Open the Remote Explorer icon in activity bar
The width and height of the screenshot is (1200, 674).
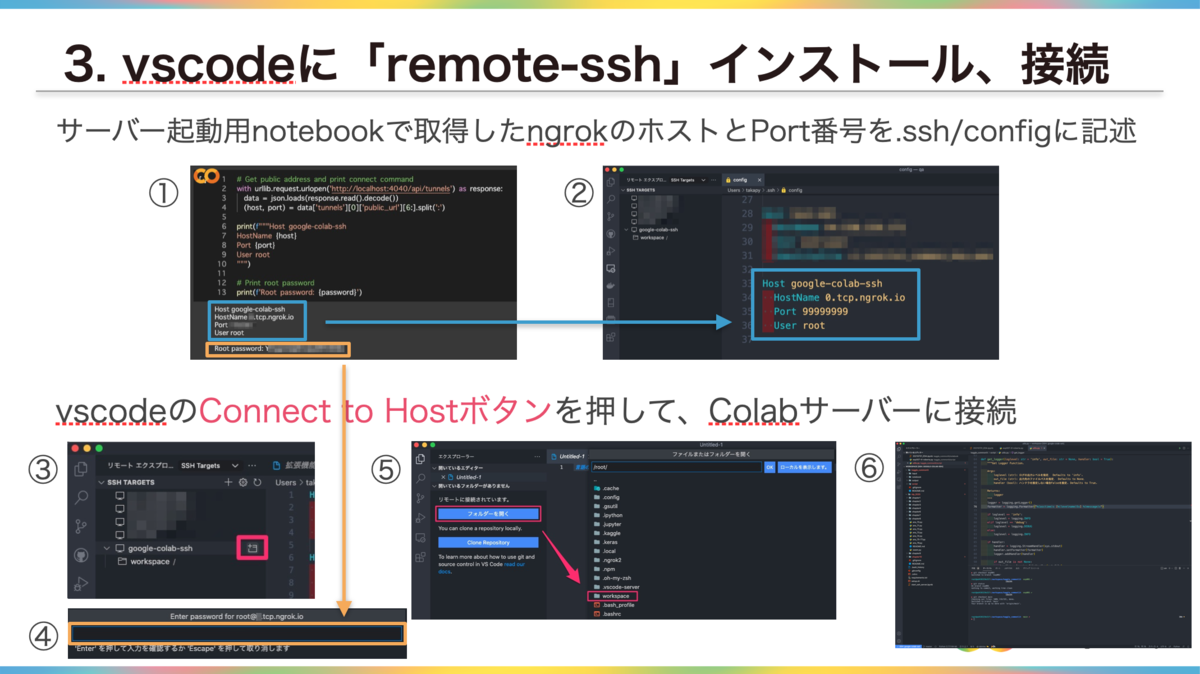pos(610,269)
